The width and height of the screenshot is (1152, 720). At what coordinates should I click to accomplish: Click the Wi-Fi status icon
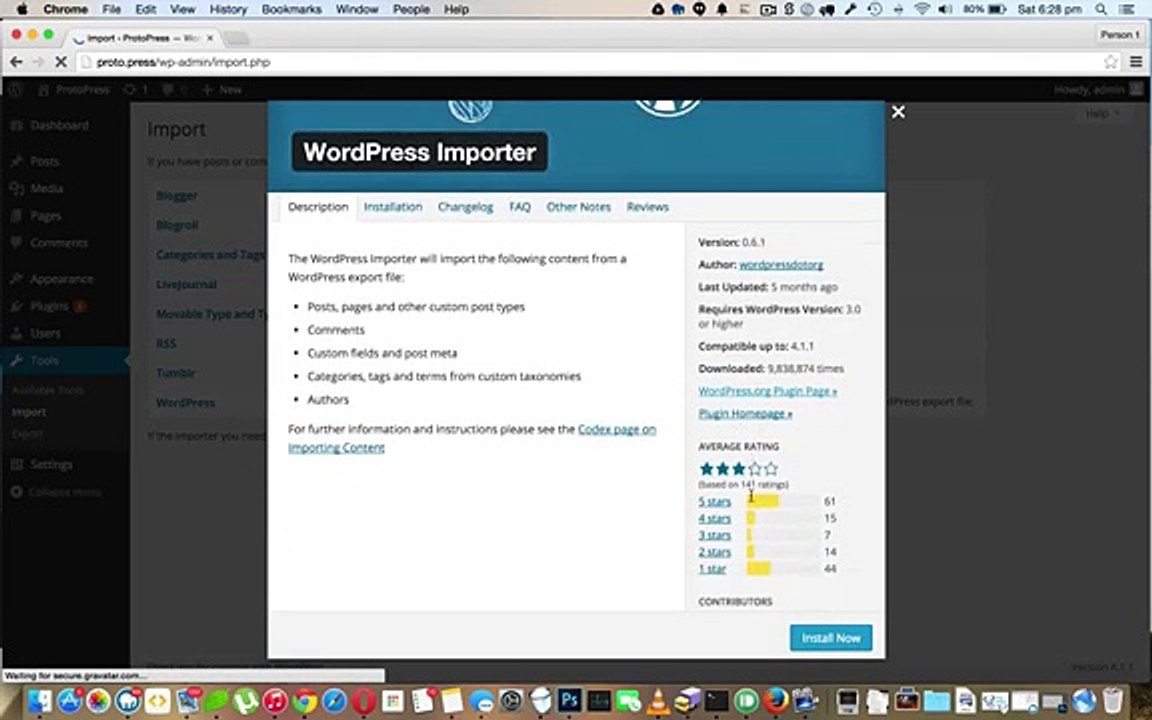921,10
